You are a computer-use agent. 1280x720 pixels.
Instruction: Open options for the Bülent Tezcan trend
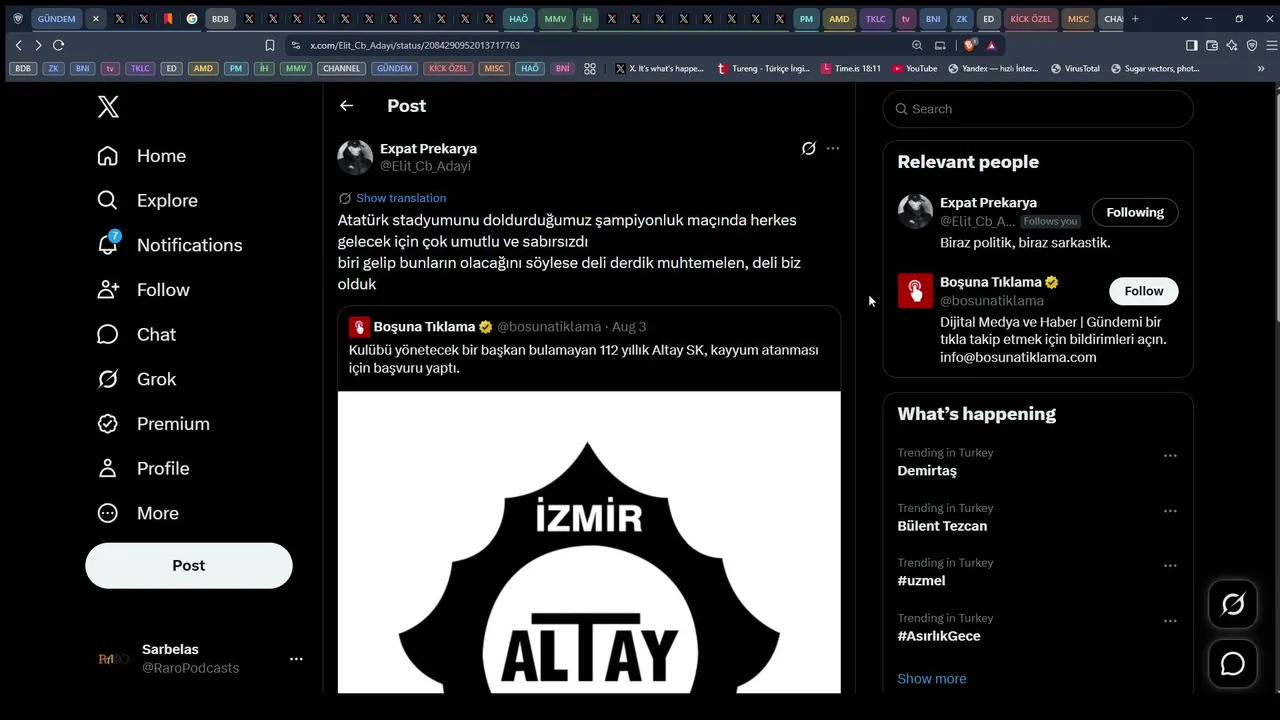[1170, 511]
